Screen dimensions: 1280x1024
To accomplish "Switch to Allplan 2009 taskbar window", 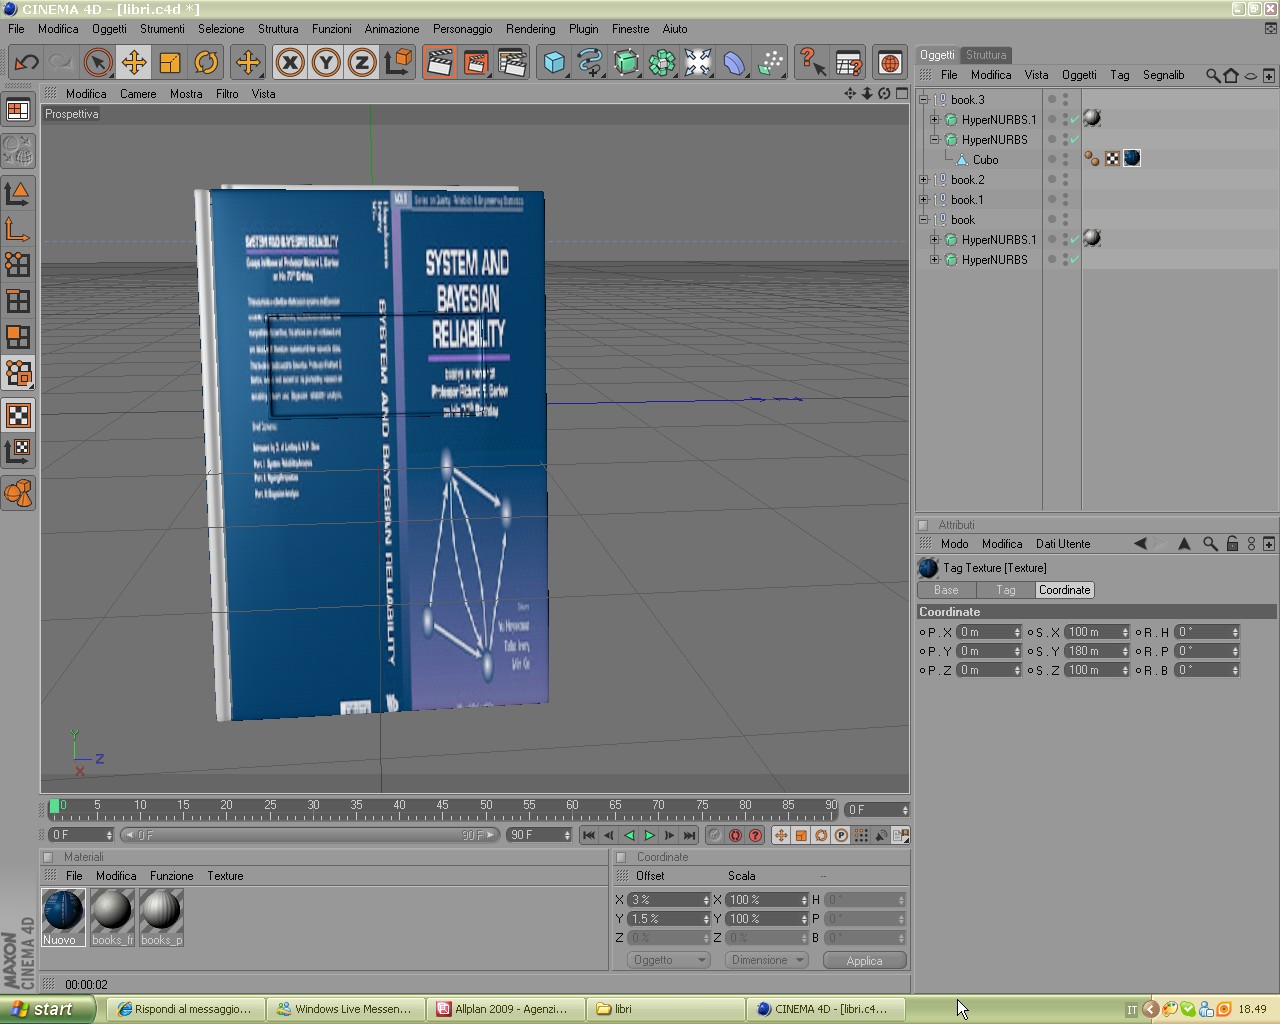I will pos(505,1009).
